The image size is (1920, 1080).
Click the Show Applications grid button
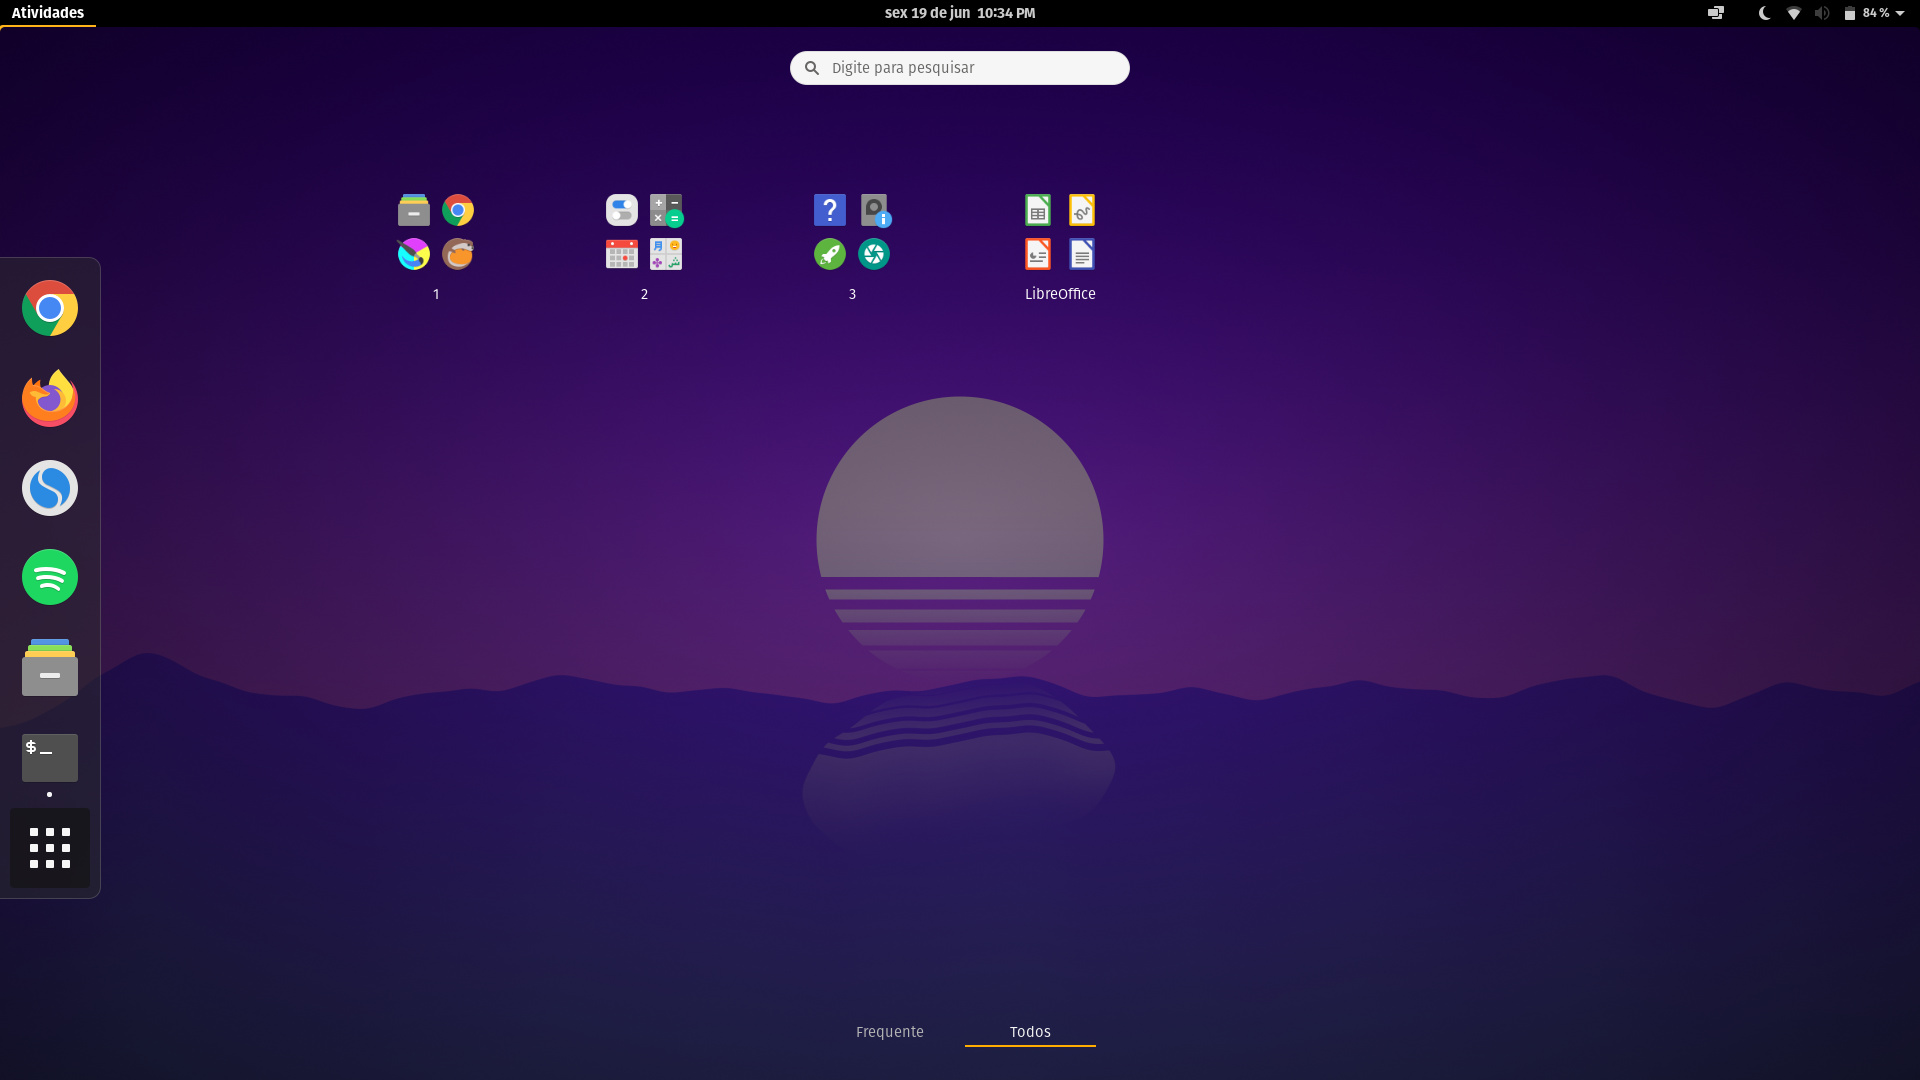tap(50, 848)
